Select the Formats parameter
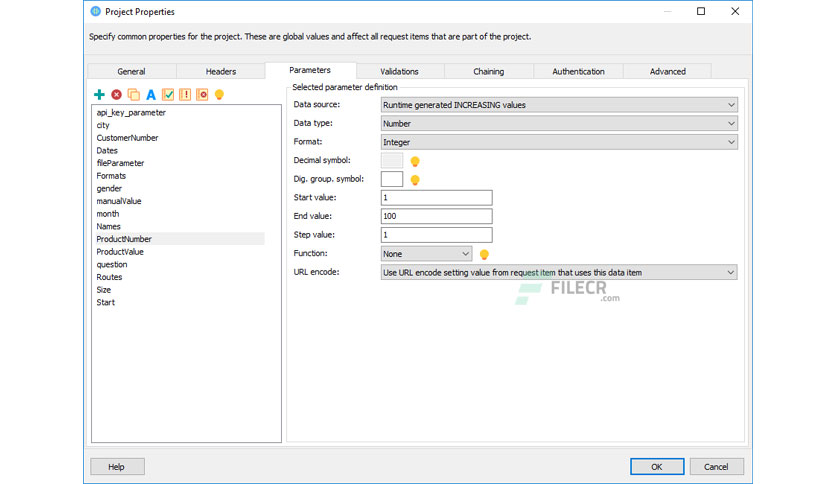The height and width of the screenshot is (484, 836). [x=111, y=176]
